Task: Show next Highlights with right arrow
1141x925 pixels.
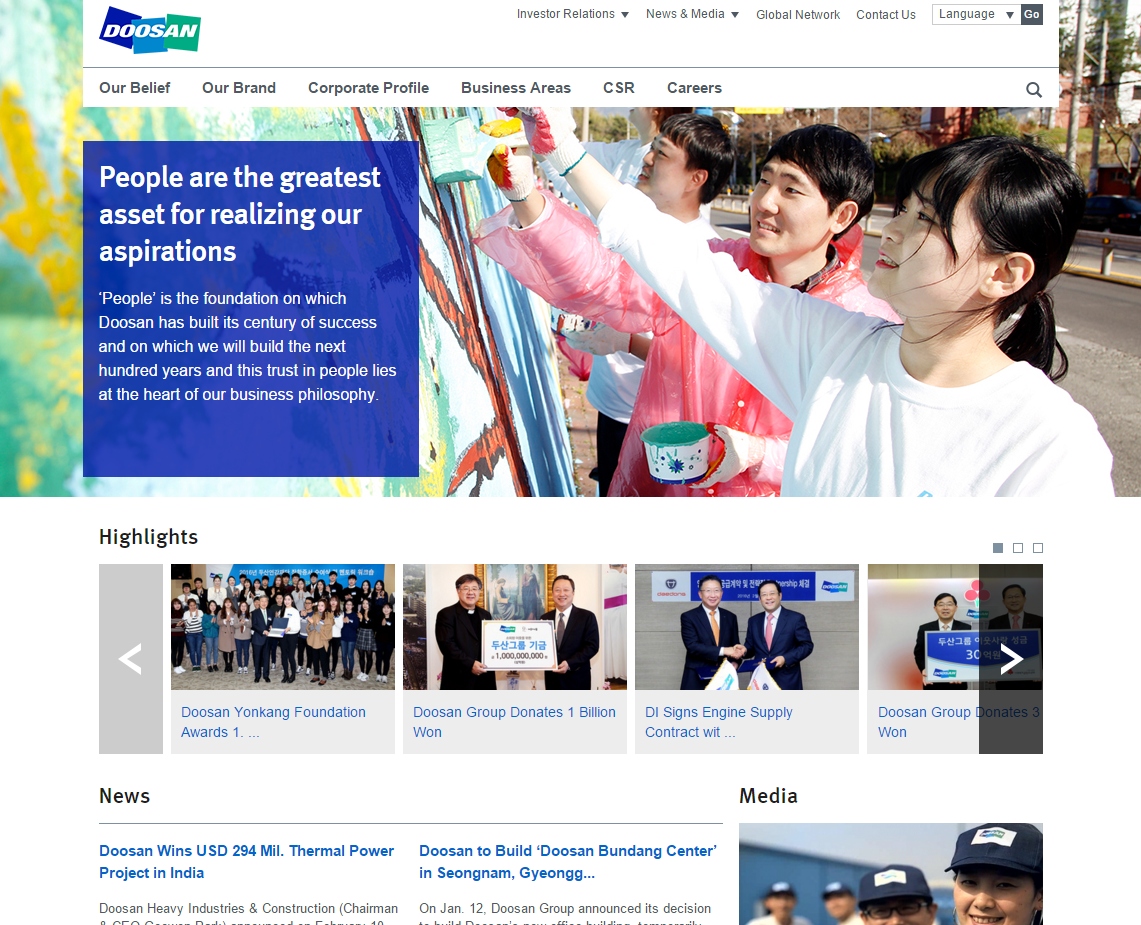Action: pyautogui.click(x=1011, y=659)
